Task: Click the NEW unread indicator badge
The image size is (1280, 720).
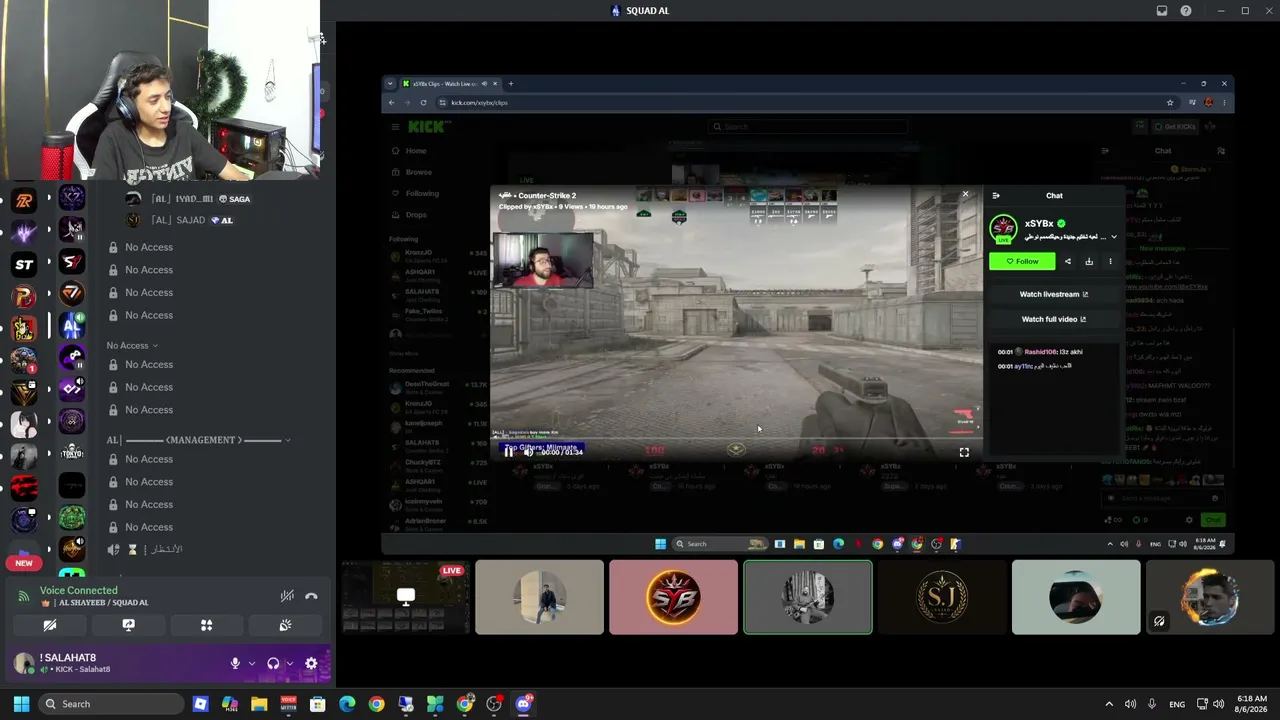Action: (x=24, y=563)
